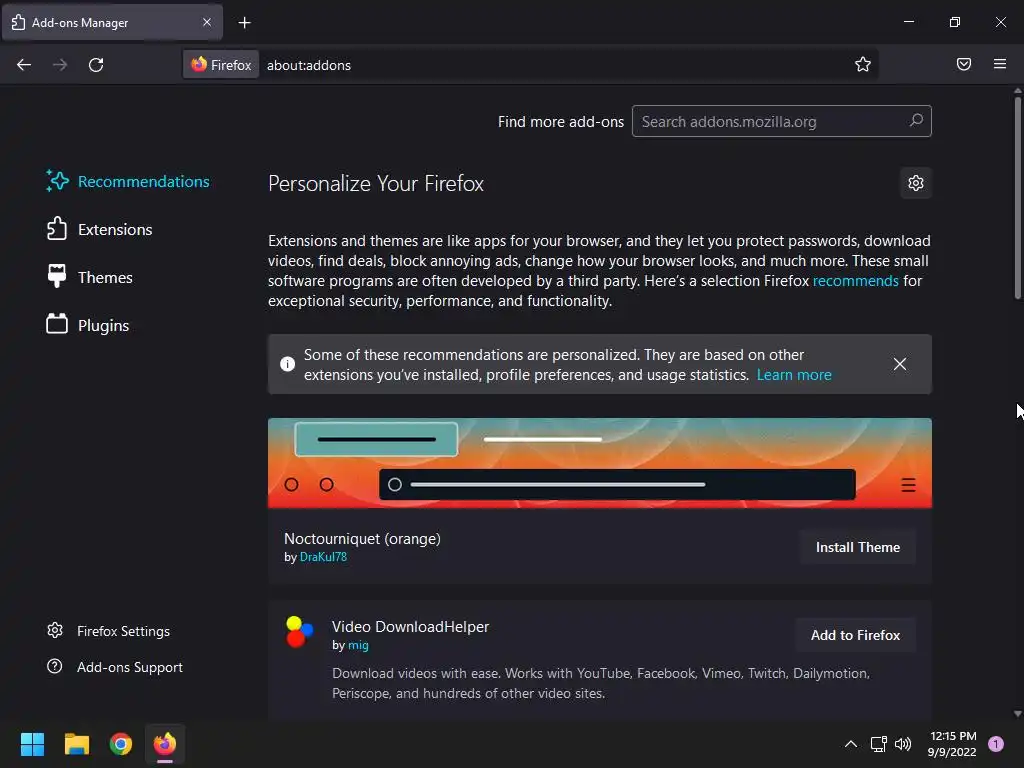This screenshot has height=768, width=1024.
Task: Click the Recommendations sparkle icon
Action: coord(57,181)
